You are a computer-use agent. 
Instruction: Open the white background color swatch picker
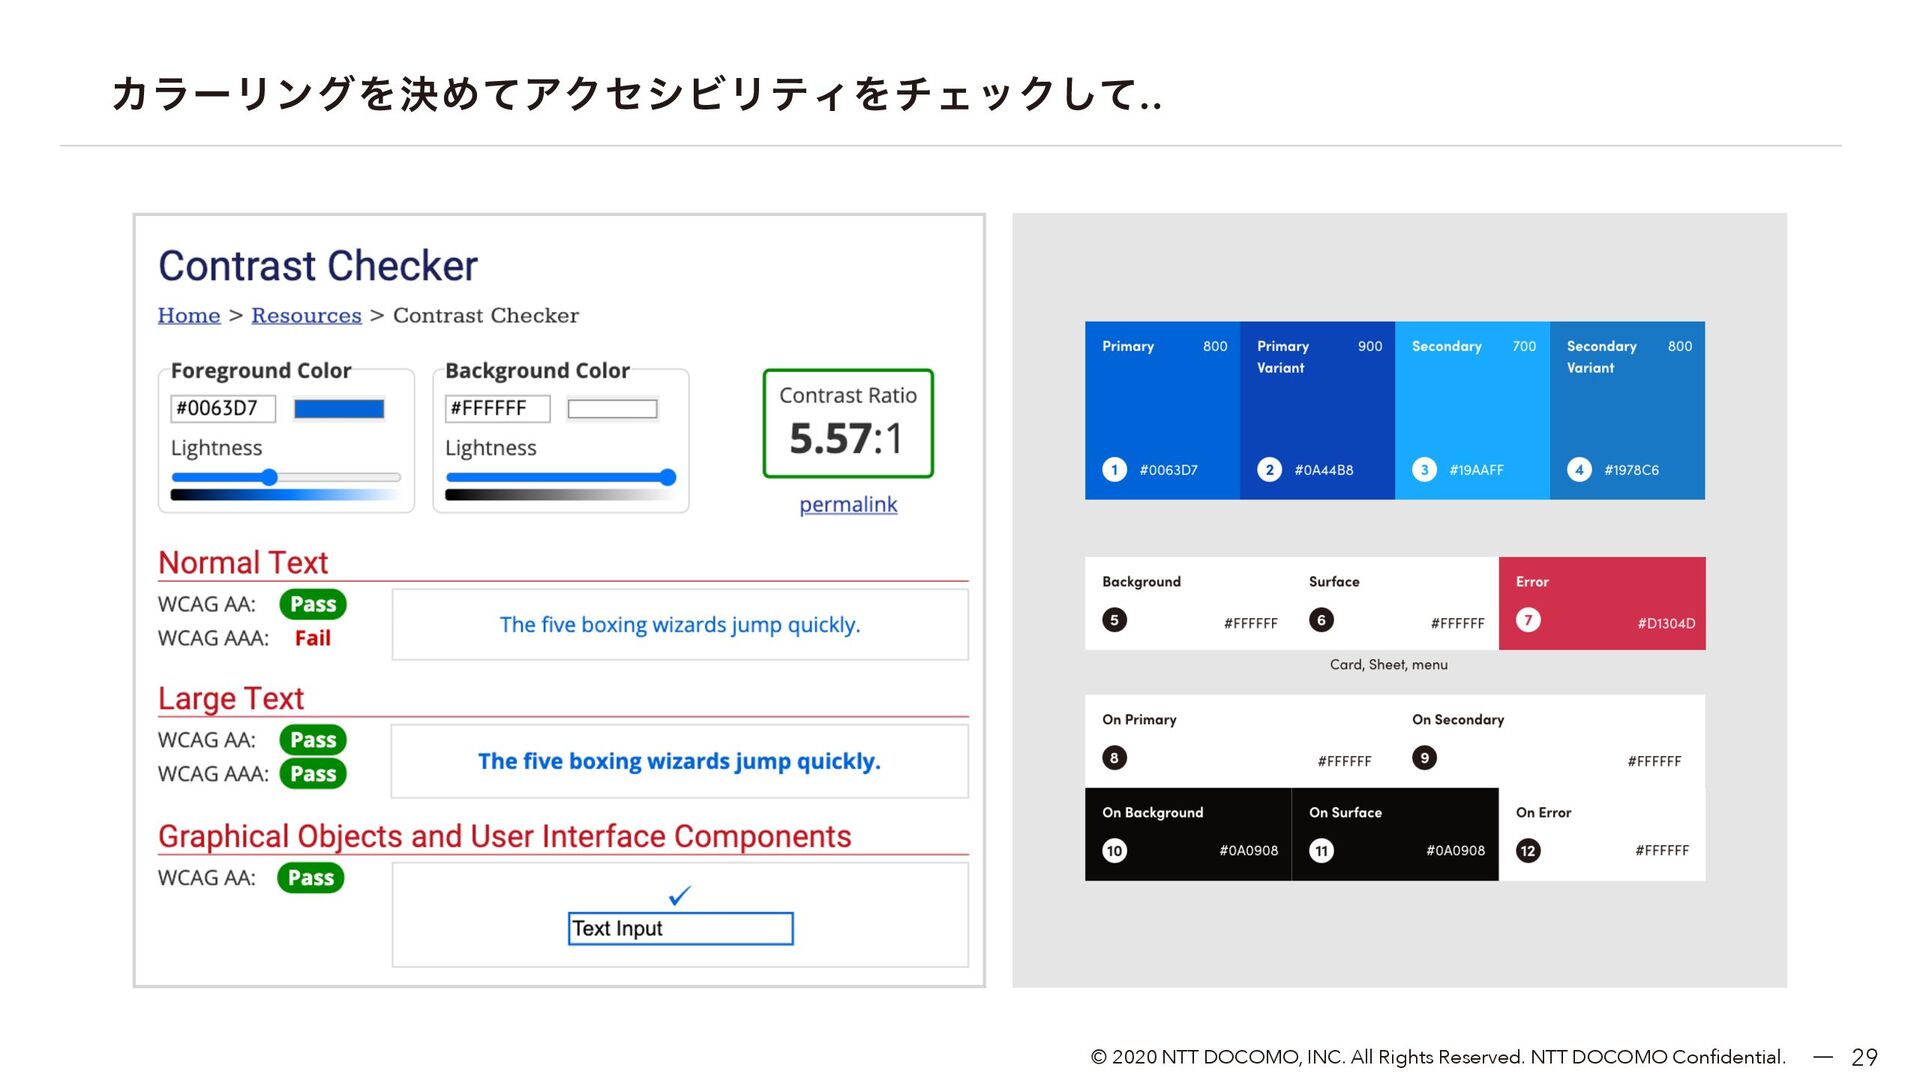(x=612, y=409)
